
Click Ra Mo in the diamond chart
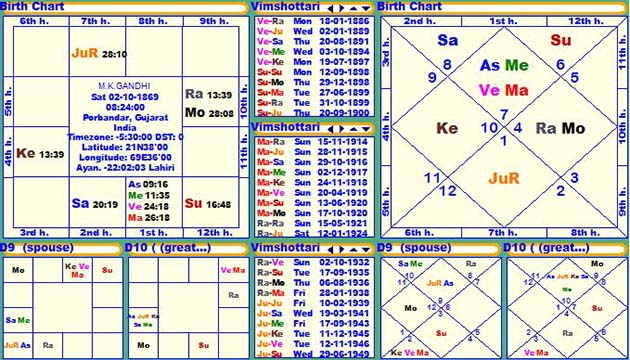(x=560, y=128)
